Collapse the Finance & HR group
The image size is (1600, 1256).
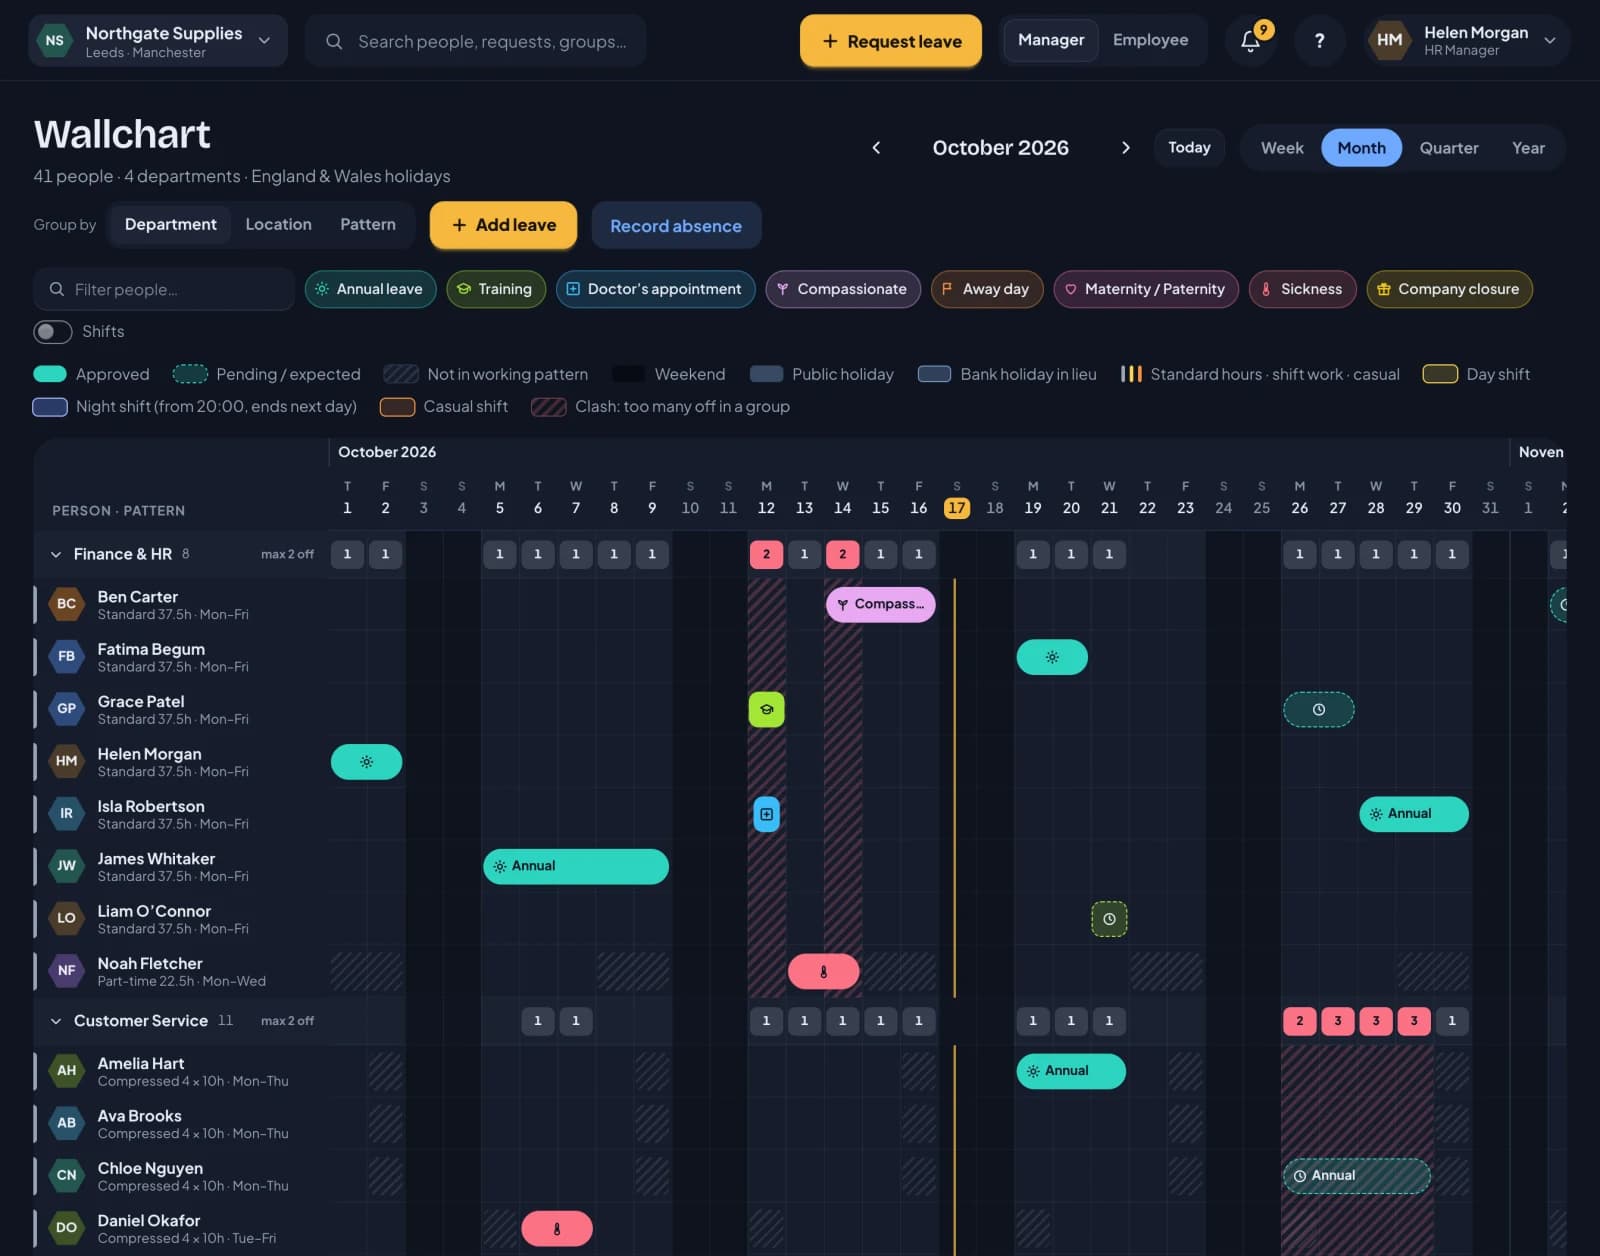point(56,554)
